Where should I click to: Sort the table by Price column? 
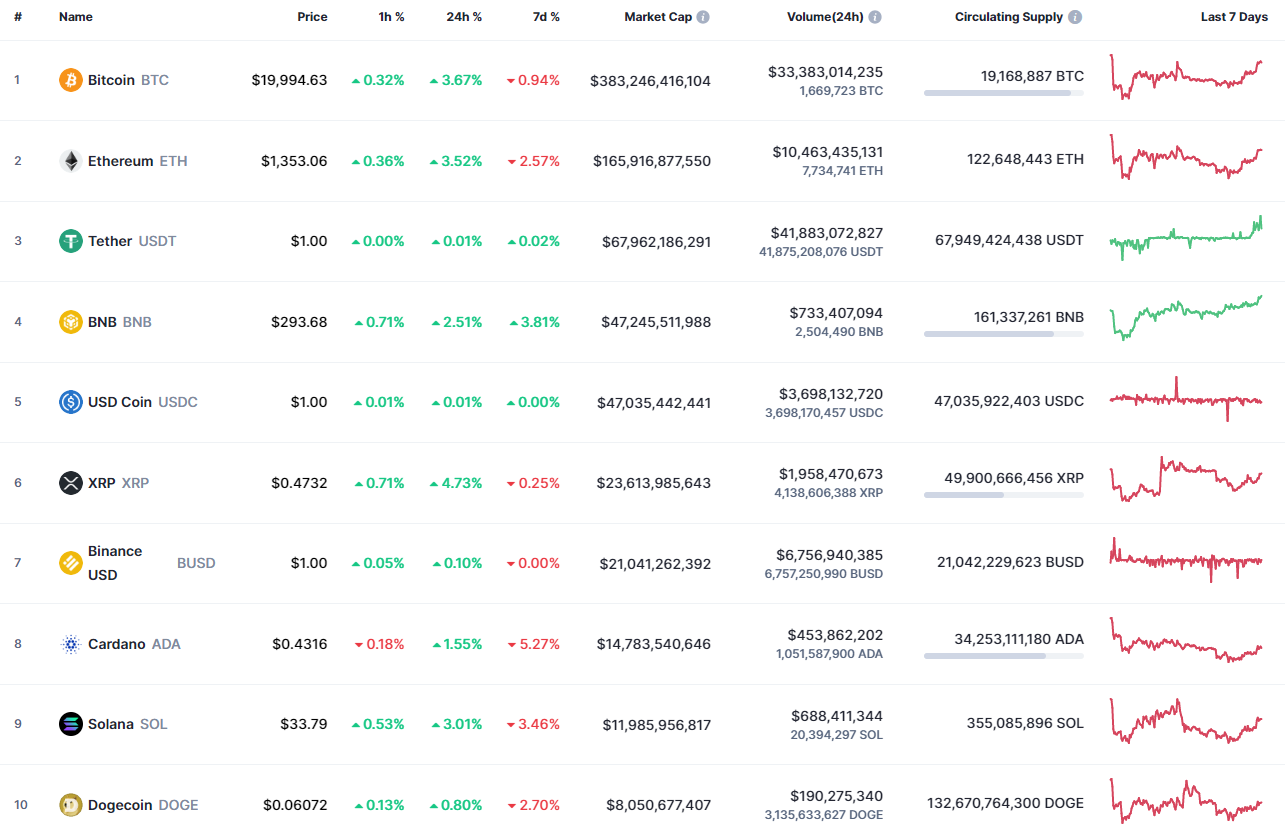point(312,16)
